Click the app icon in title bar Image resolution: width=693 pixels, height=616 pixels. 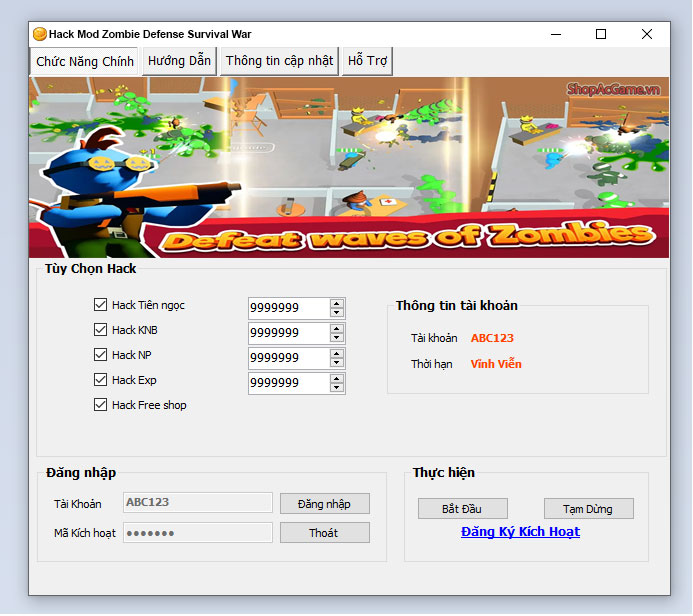39,34
